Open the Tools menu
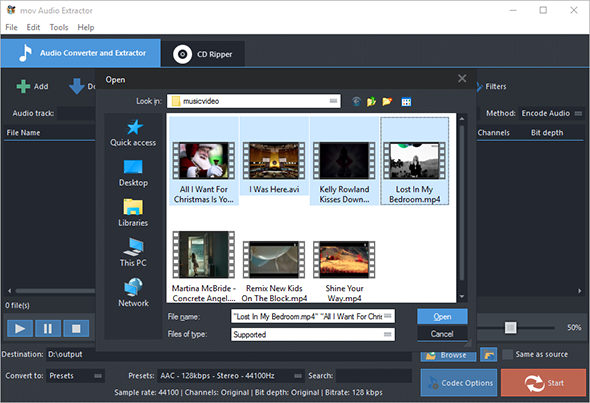 coord(59,27)
